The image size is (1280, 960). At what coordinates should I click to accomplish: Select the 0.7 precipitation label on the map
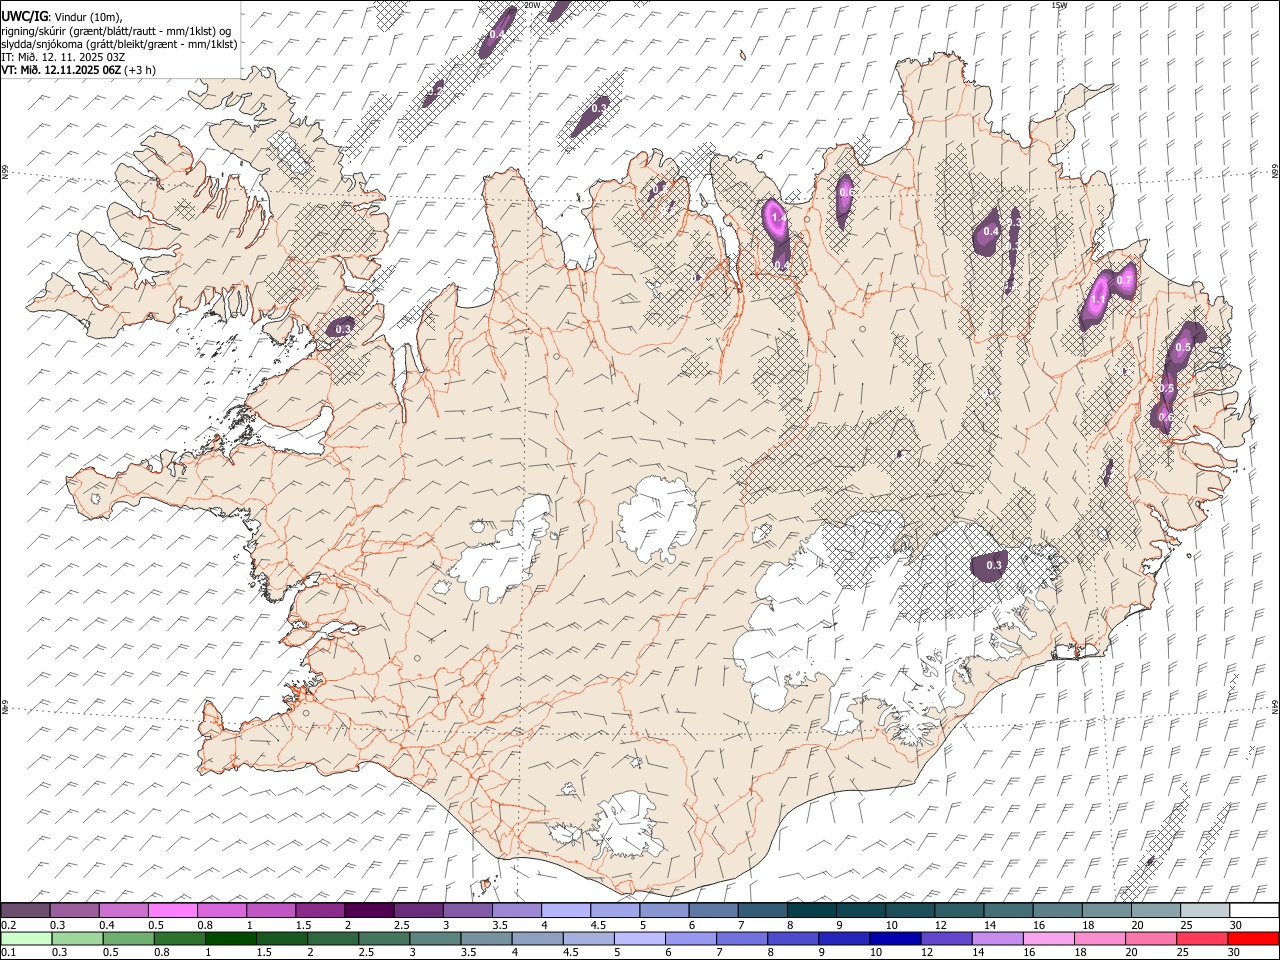pos(1125,281)
